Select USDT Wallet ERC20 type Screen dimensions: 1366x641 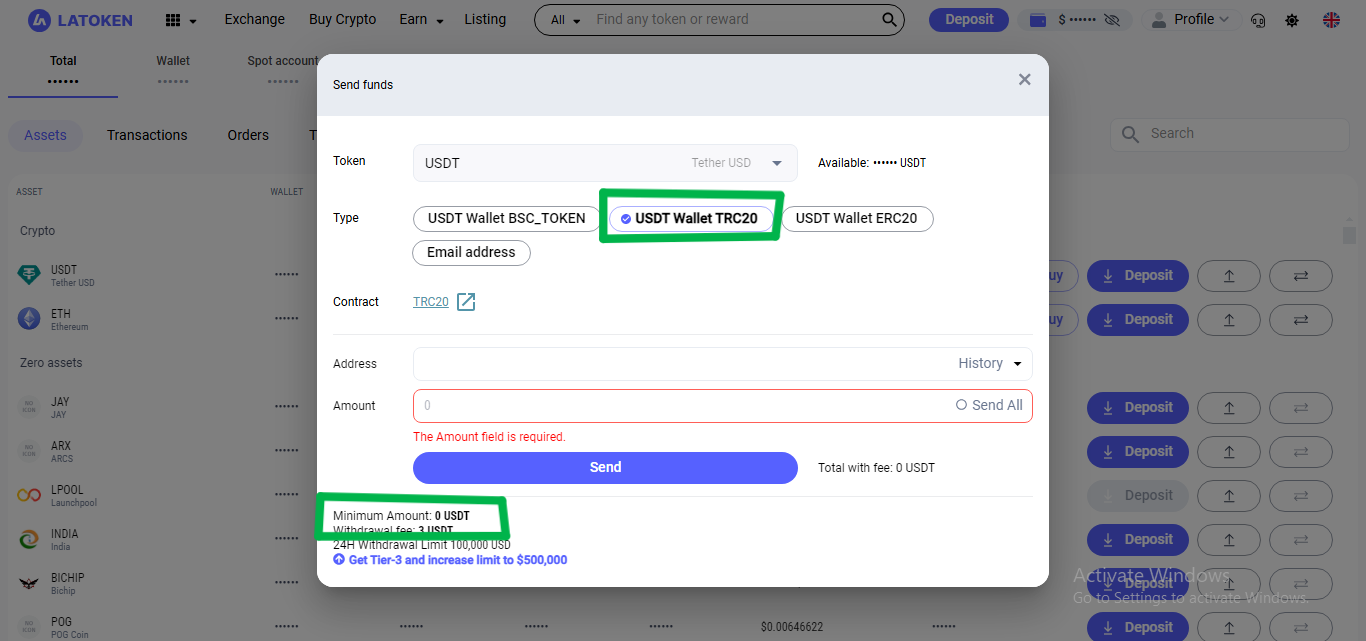856,218
